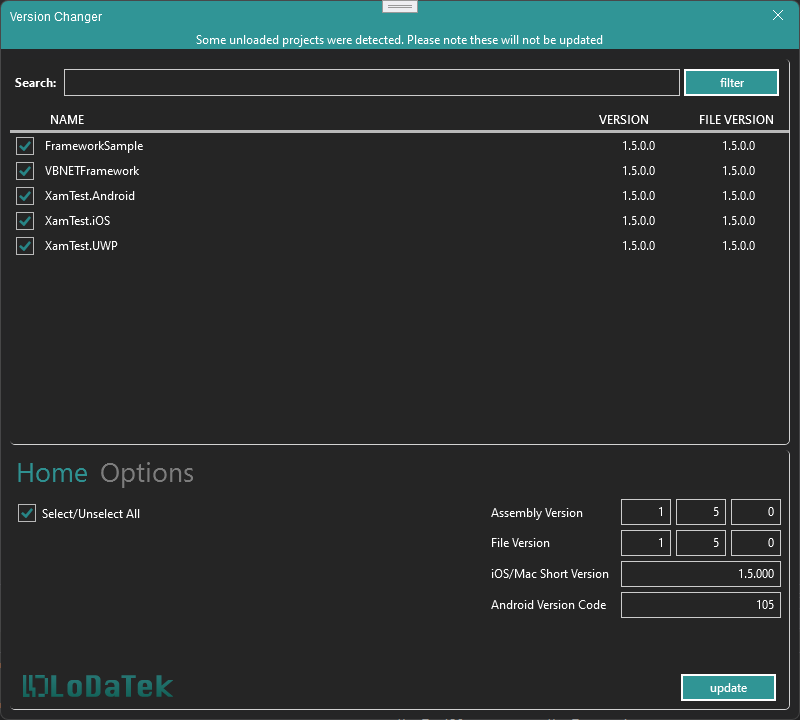
Task: Select the iOS/Mac Short Version field
Action: tap(700, 573)
